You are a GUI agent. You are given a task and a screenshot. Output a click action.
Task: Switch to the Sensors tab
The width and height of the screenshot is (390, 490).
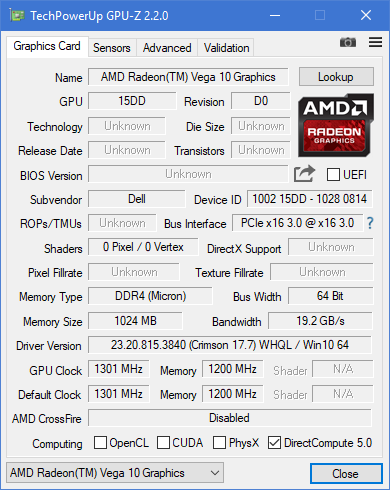pyautogui.click(x=112, y=48)
